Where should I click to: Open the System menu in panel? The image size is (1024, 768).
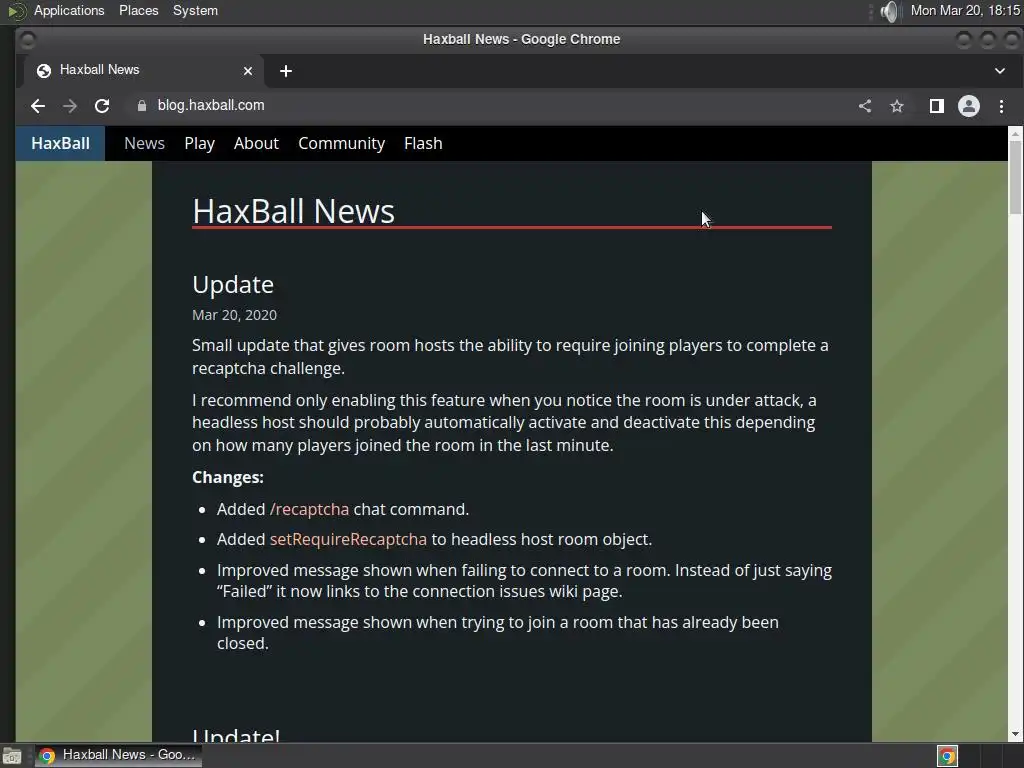(x=195, y=10)
